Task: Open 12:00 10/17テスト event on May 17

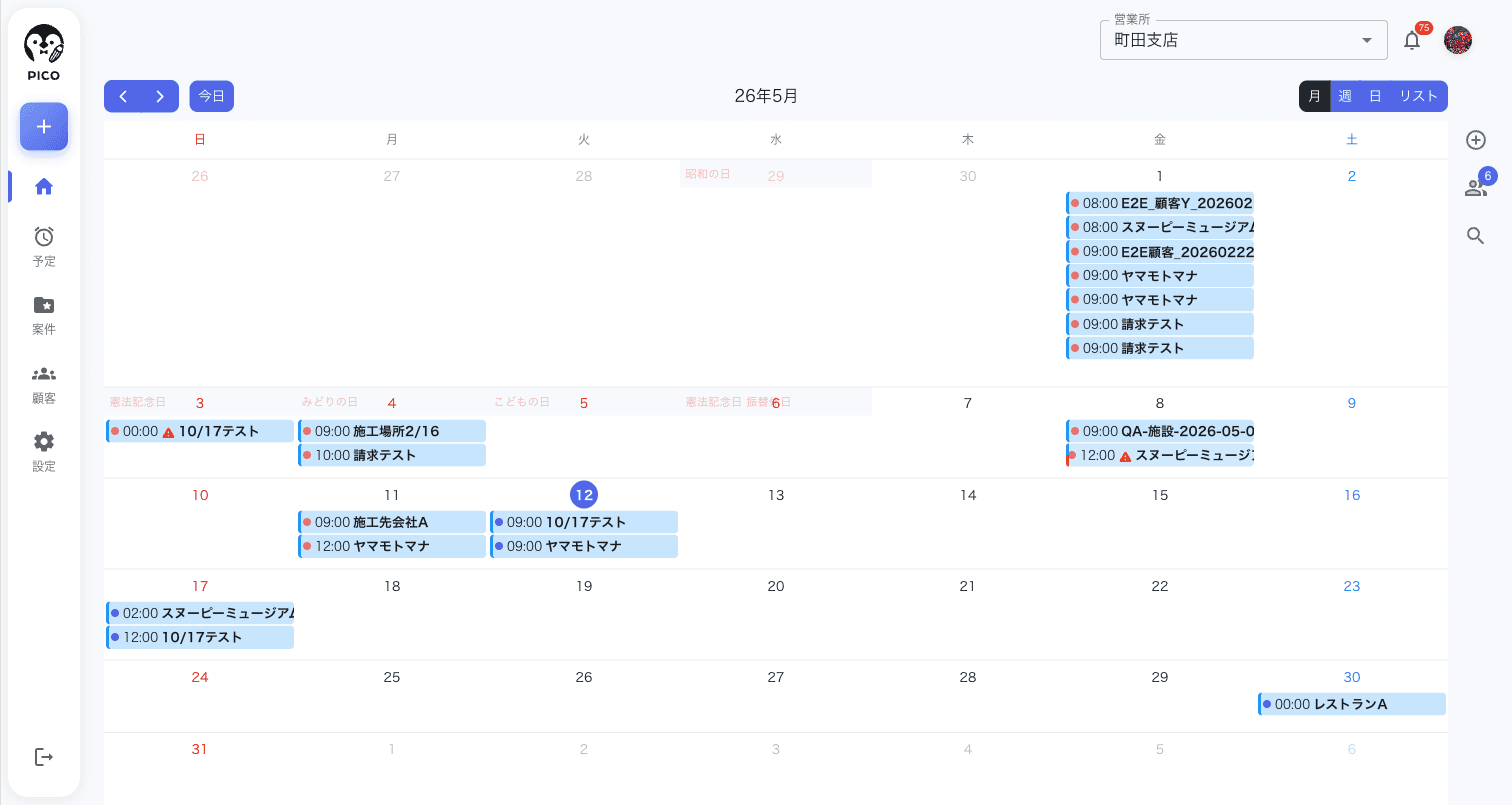Action: pyautogui.click(x=200, y=637)
